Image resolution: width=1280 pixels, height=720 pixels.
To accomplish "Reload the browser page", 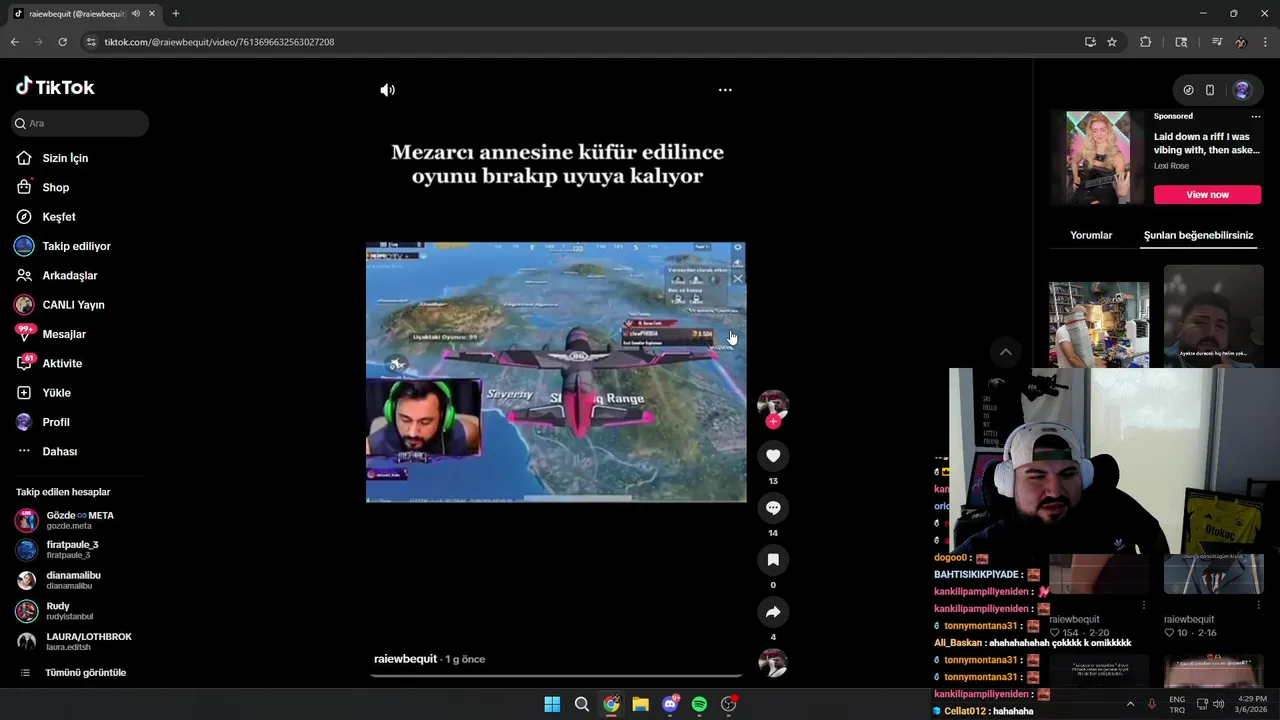I will click(62, 42).
